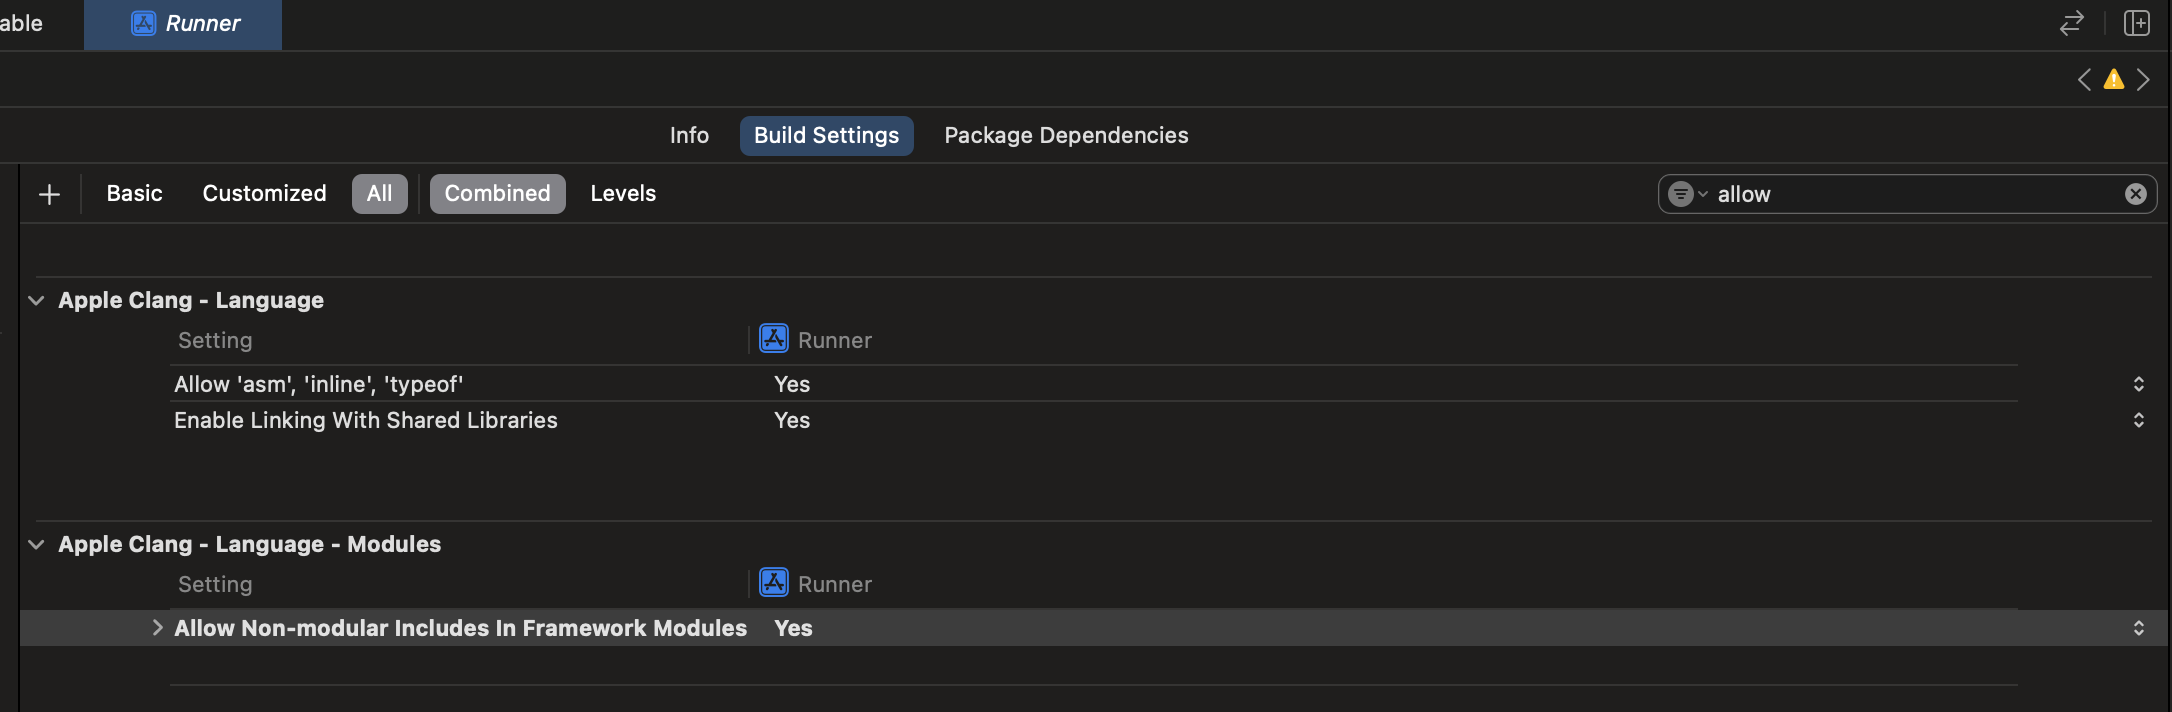Clear the allow search text
2172x712 pixels.
(x=2135, y=194)
